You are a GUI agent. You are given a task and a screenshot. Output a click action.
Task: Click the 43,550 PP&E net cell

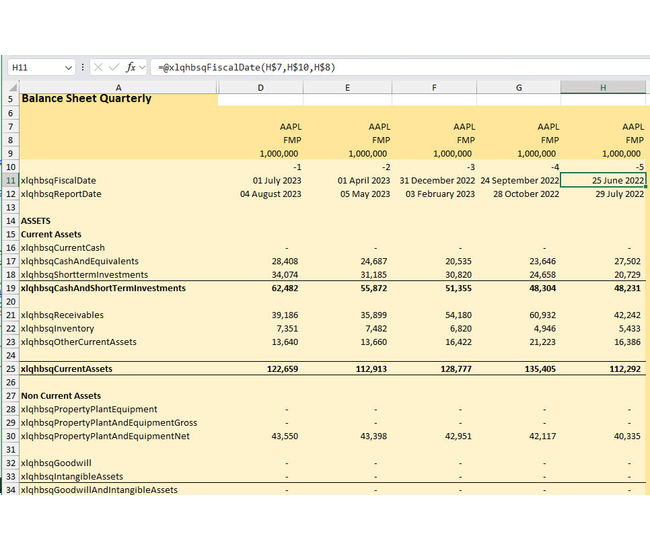point(261,436)
